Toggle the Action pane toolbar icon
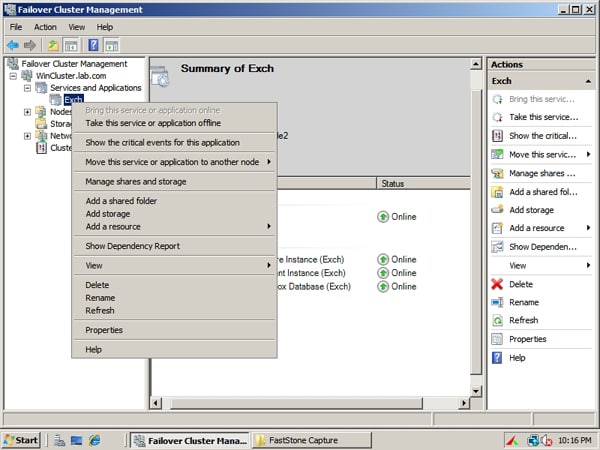This screenshot has width=600, height=450. (111, 46)
